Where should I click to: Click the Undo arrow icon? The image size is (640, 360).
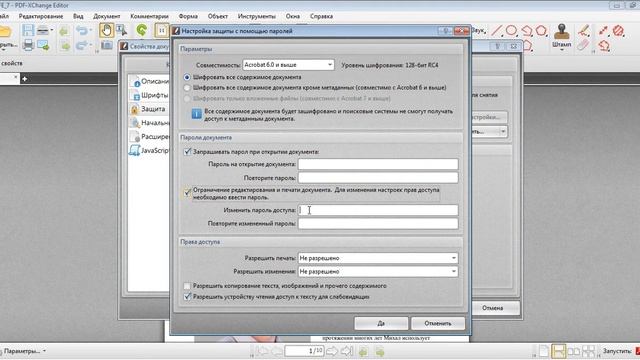82,30
